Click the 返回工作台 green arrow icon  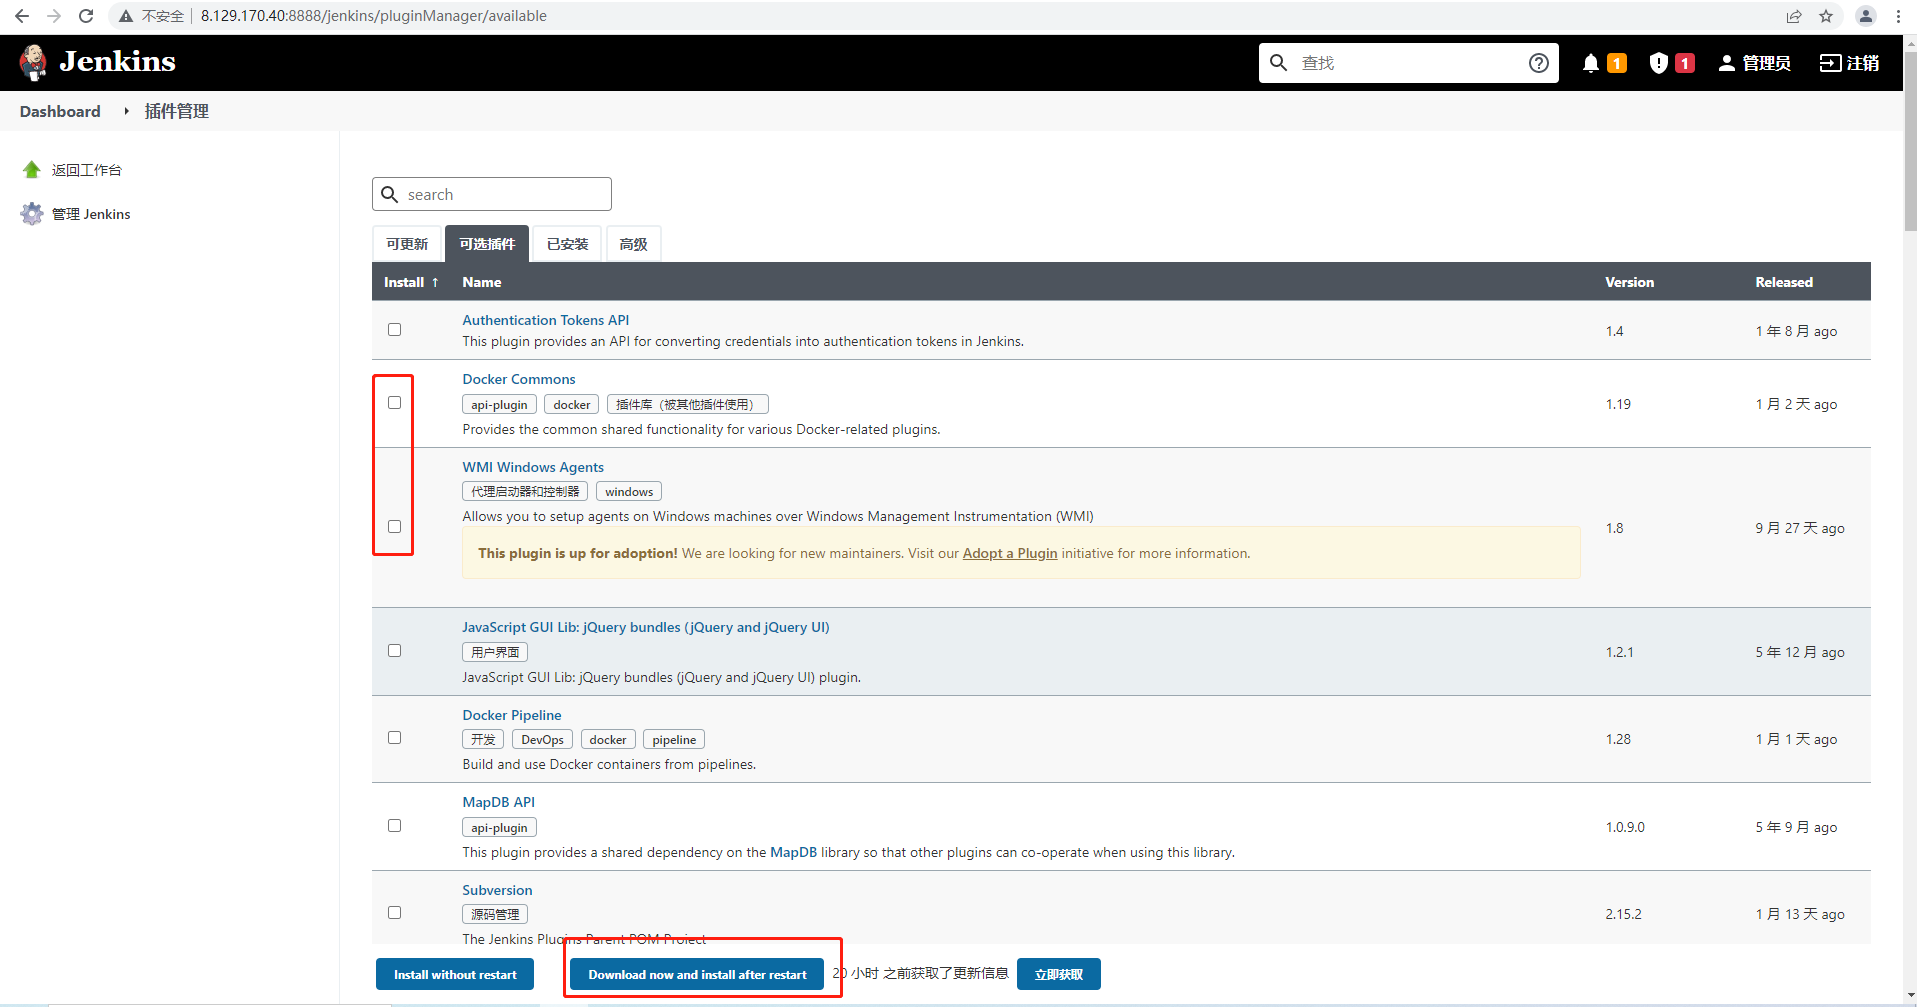(x=31, y=168)
